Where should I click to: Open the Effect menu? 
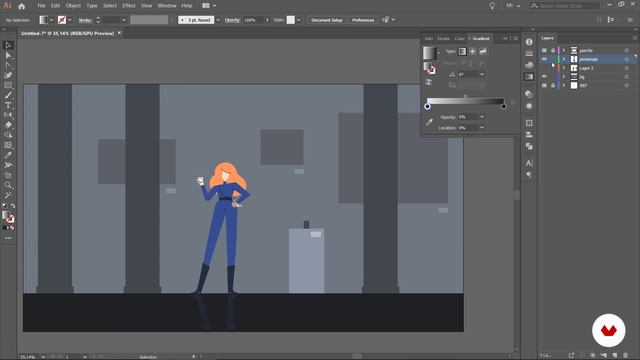pyautogui.click(x=129, y=6)
